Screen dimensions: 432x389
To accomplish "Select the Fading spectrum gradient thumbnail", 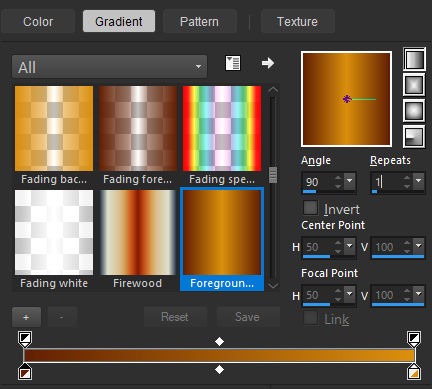I will pos(222,128).
